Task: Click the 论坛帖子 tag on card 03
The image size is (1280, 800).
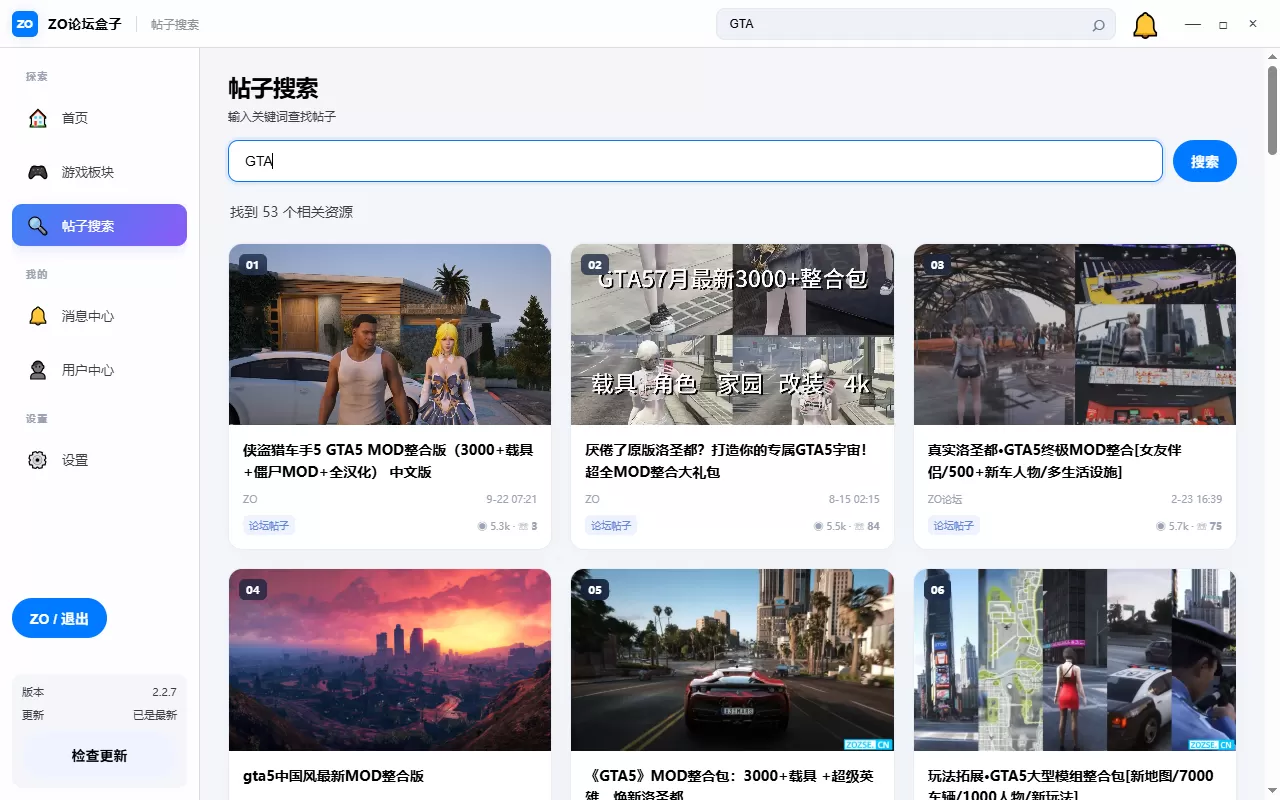Action: (x=954, y=526)
